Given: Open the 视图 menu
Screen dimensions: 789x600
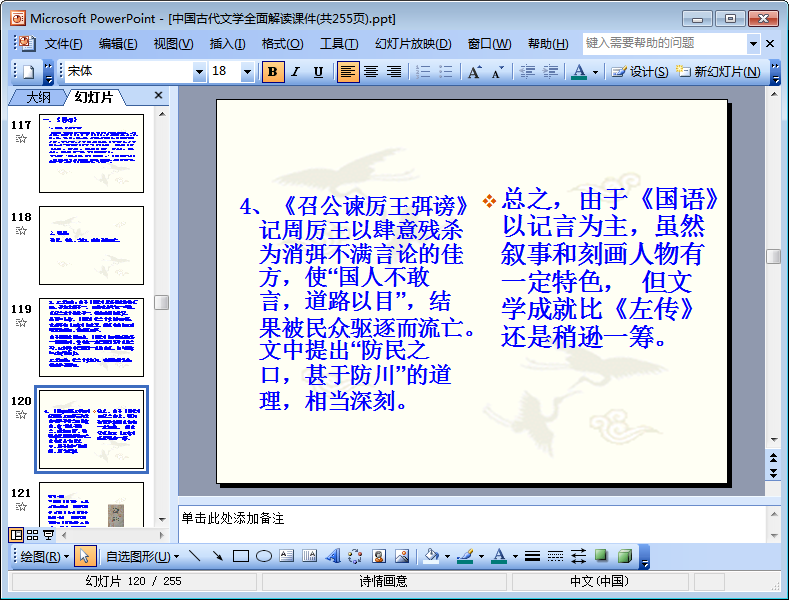Looking at the screenshot, I should [x=174, y=44].
